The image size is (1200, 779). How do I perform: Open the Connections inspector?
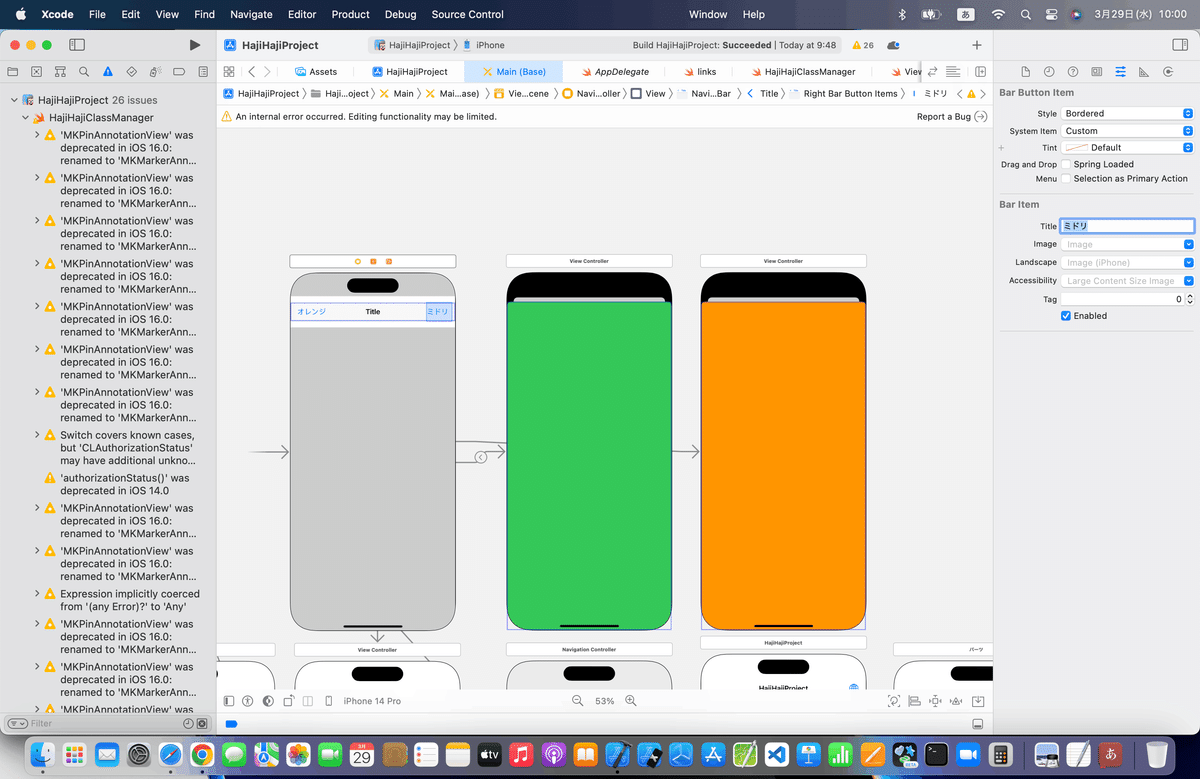point(1168,72)
